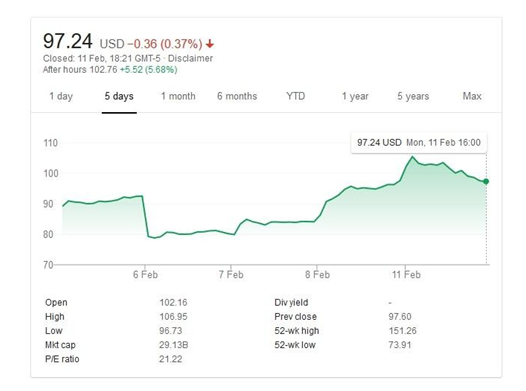Click the after hours price 102.76

tap(103, 70)
